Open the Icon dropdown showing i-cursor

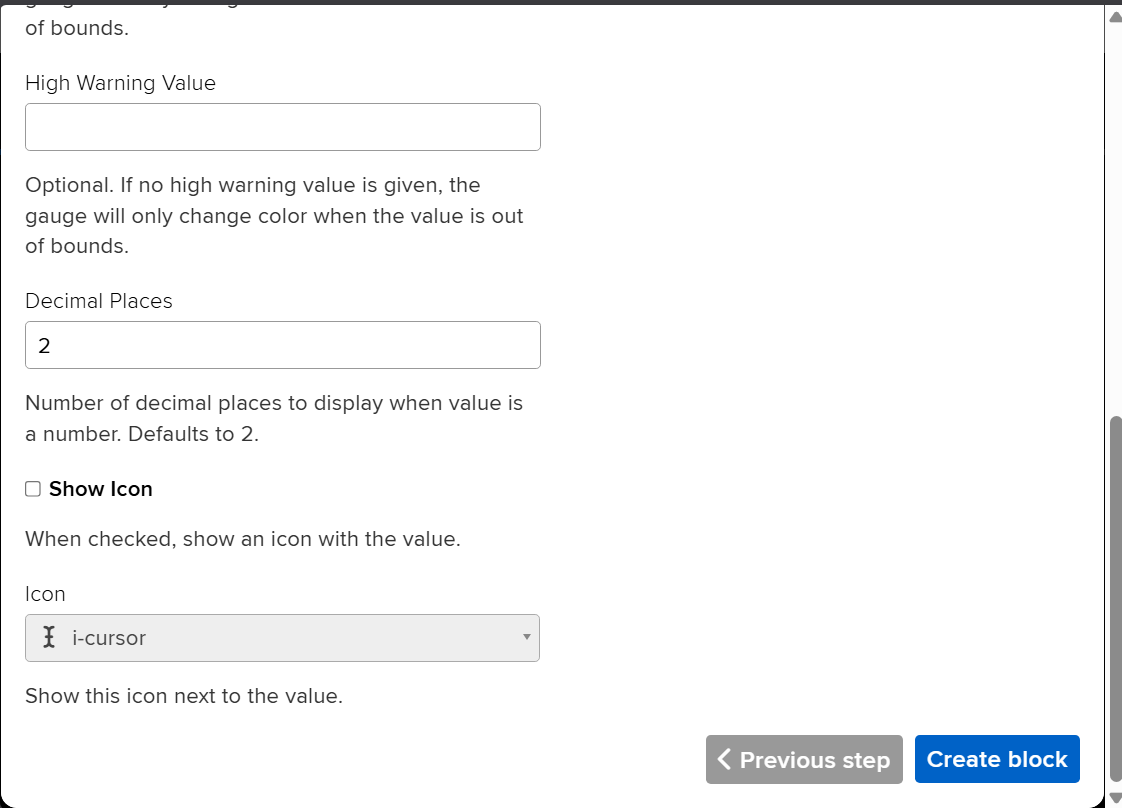(283, 638)
